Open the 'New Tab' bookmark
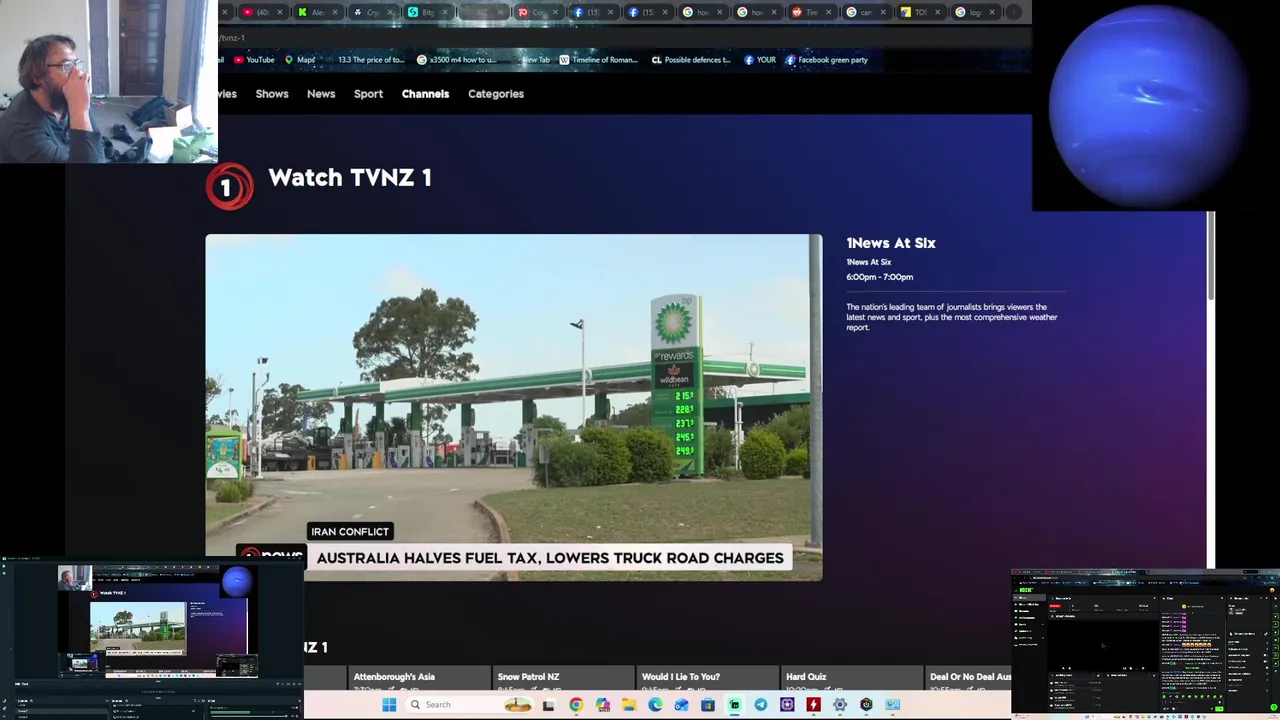This screenshot has height=720, width=1280. click(531, 60)
